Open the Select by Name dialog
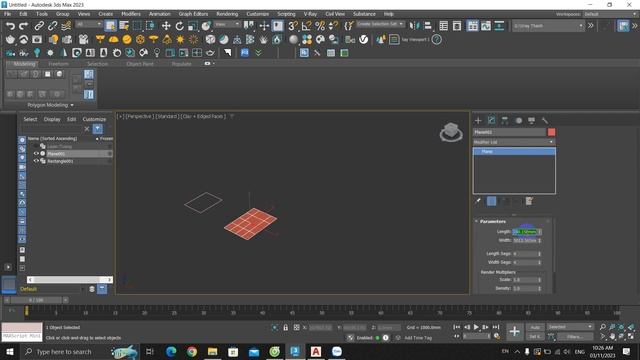This screenshot has width=640, height=360. pos(124,26)
